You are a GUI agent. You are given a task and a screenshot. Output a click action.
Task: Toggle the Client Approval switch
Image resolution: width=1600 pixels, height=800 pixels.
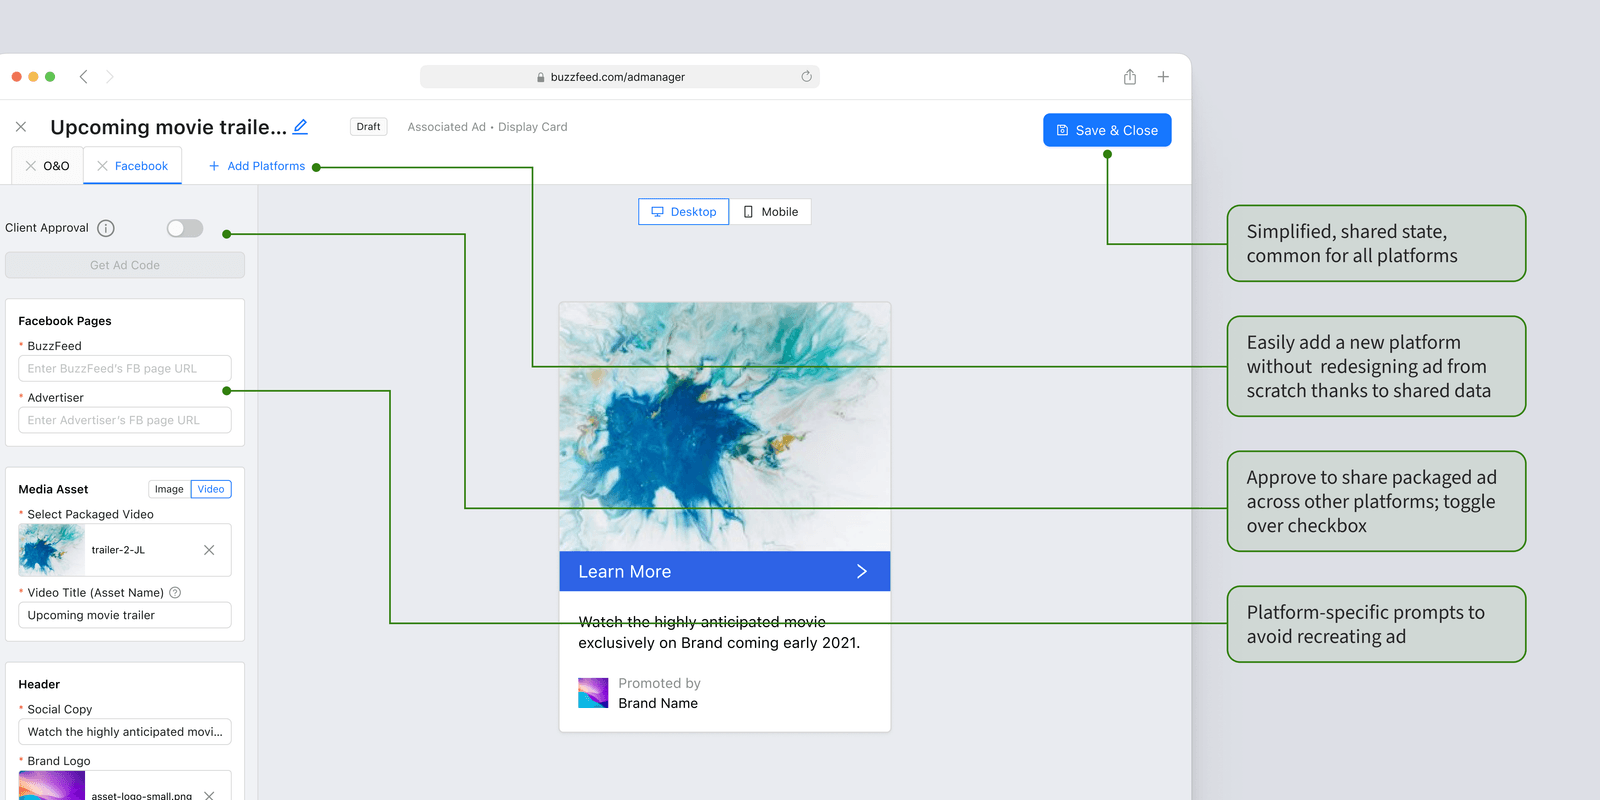click(x=185, y=228)
